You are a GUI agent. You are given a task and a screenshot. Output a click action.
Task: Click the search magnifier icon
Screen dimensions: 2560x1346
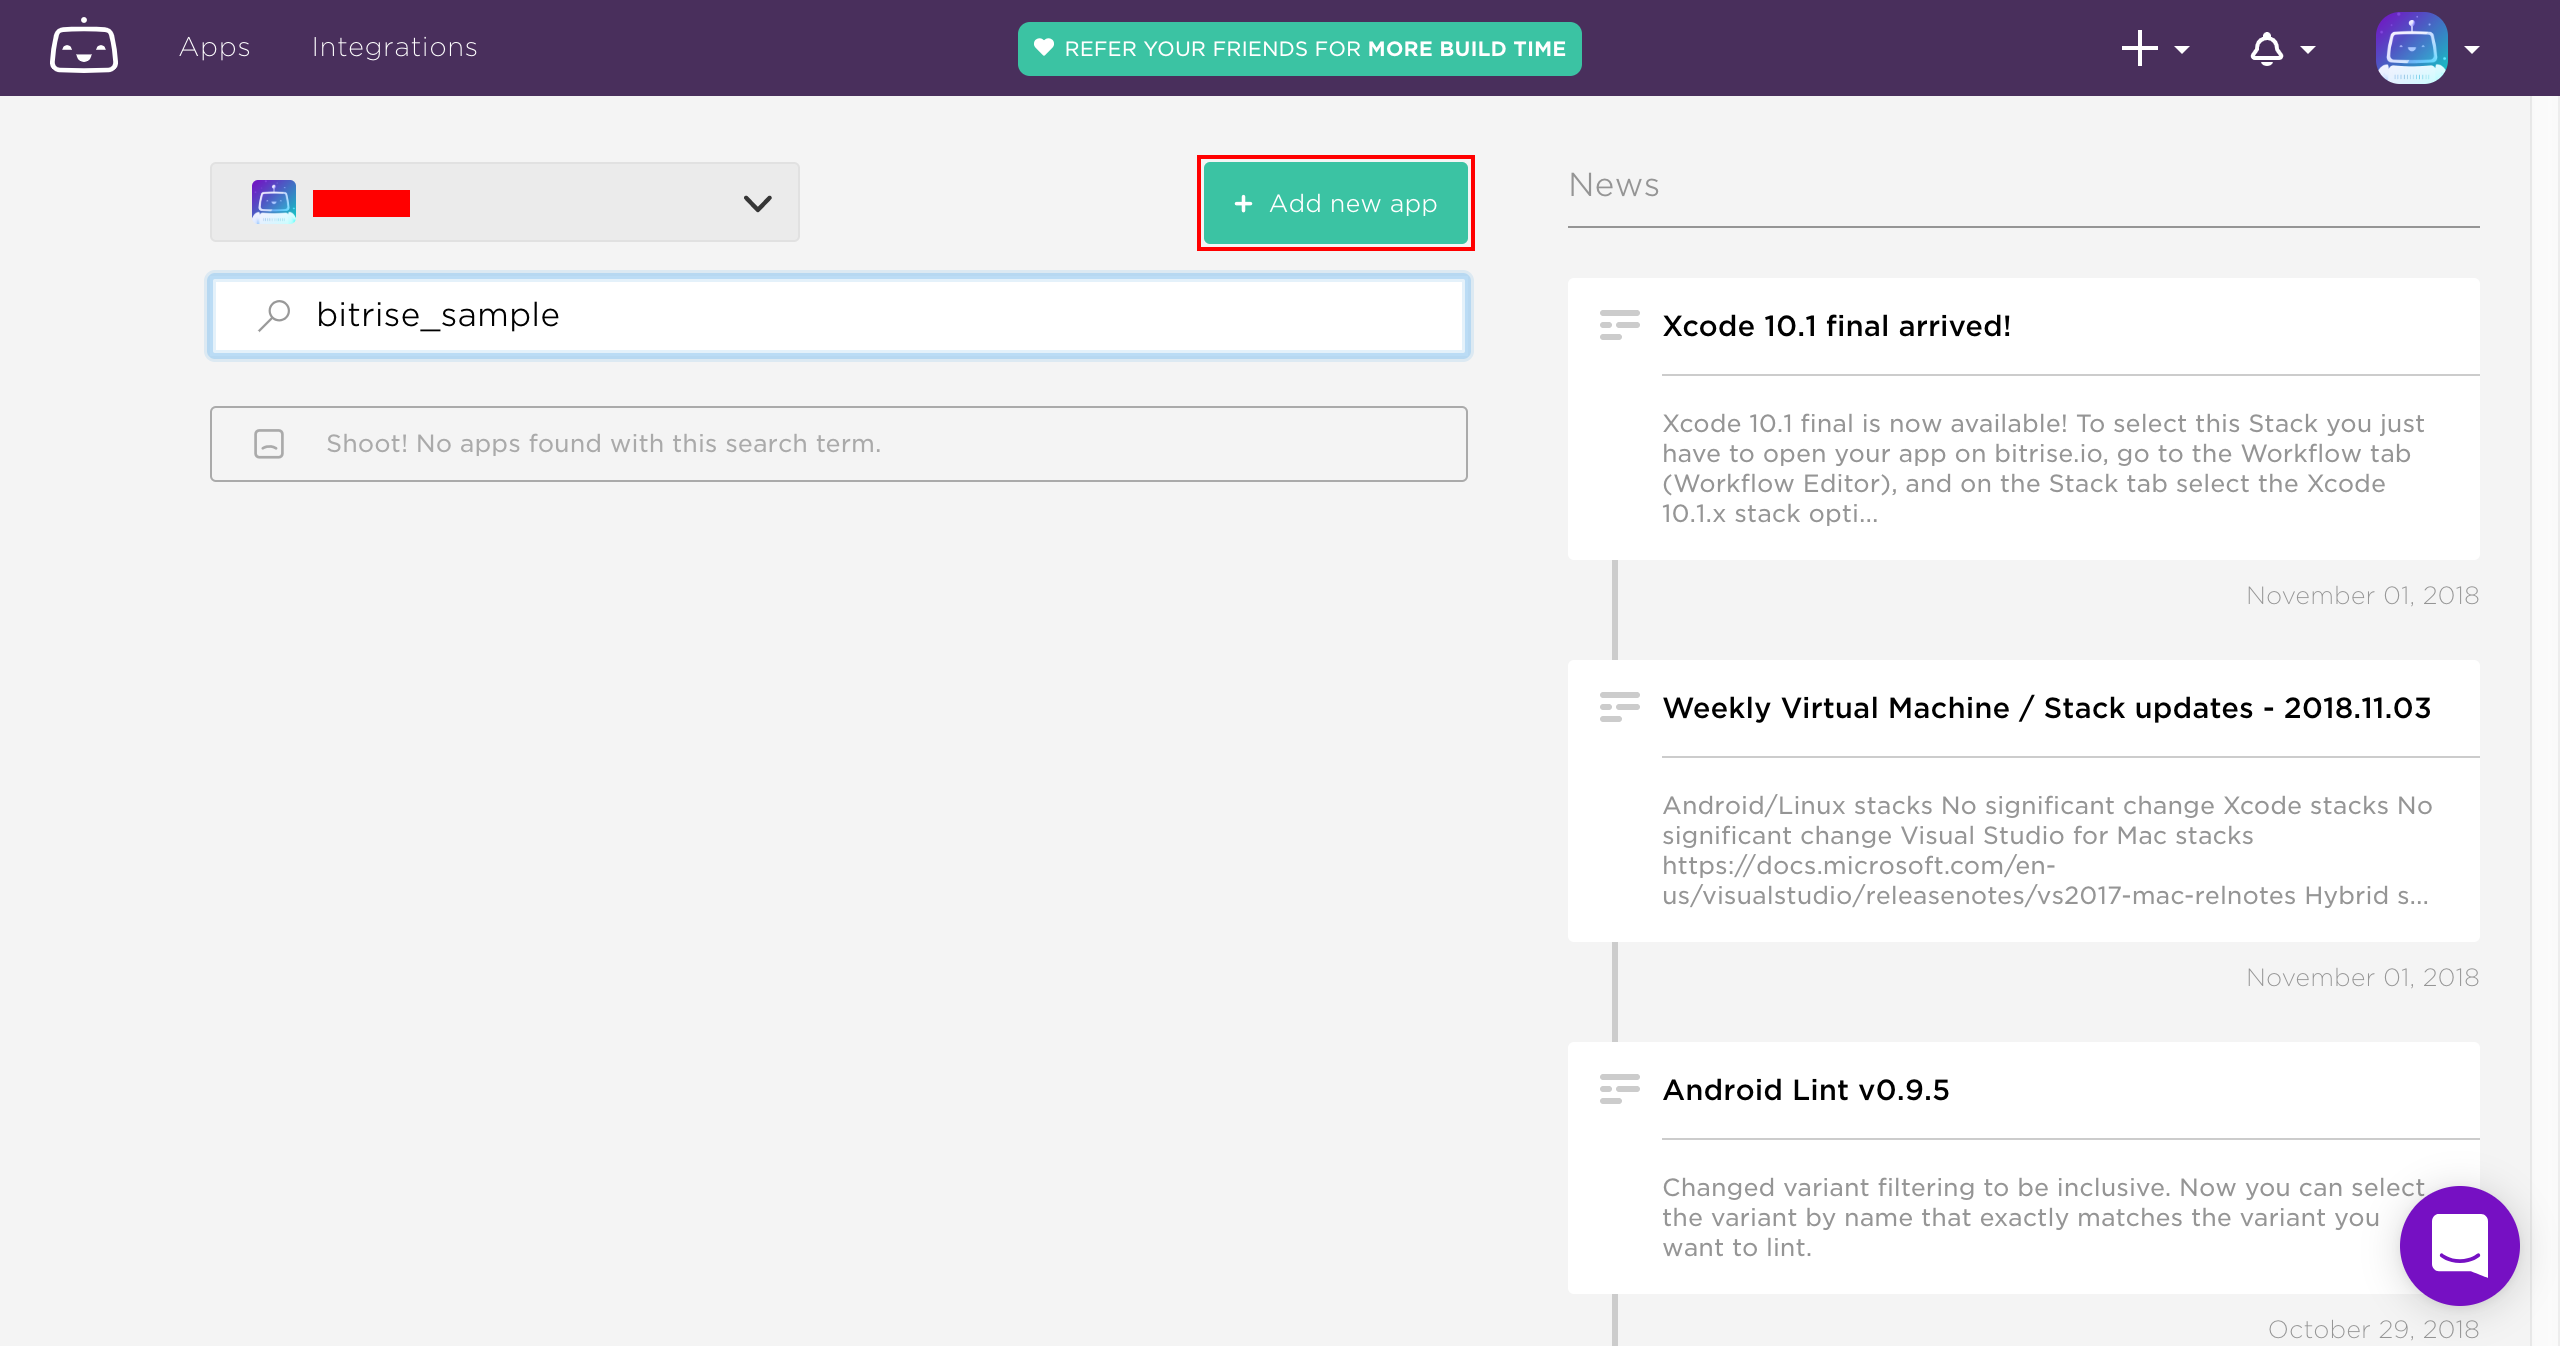[273, 315]
